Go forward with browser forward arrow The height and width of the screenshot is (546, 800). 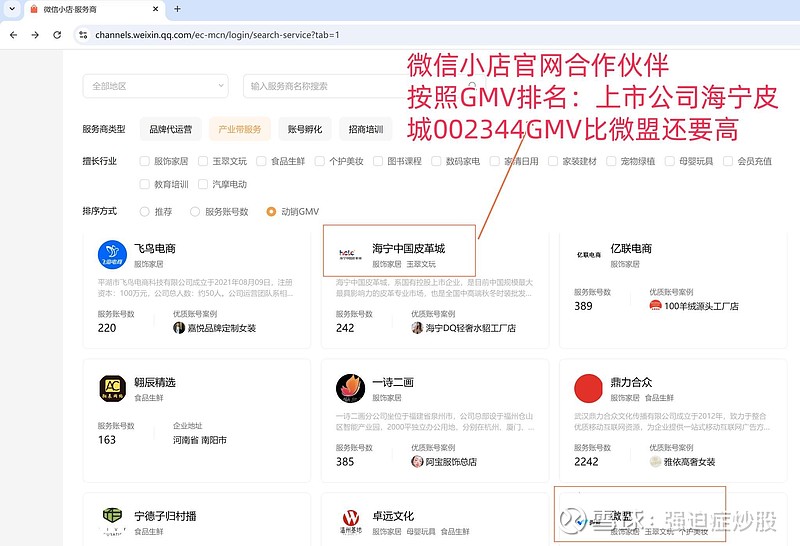[35, 35]
